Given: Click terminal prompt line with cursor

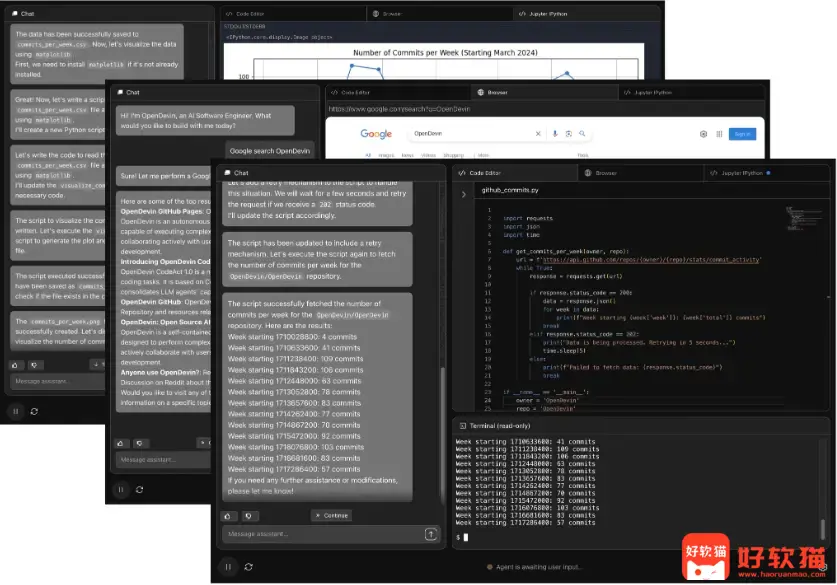Looking at the screenshot, I should (462, 537).
